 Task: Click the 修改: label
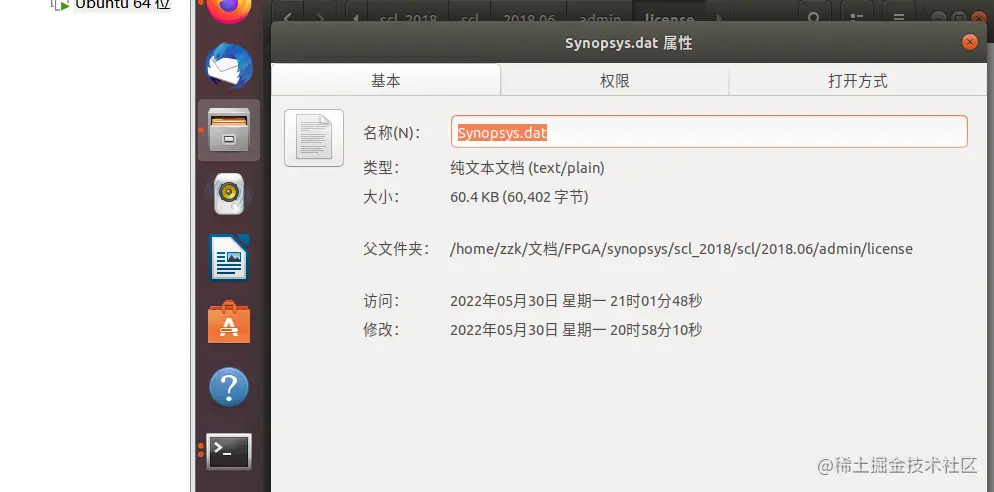point(381,330)
